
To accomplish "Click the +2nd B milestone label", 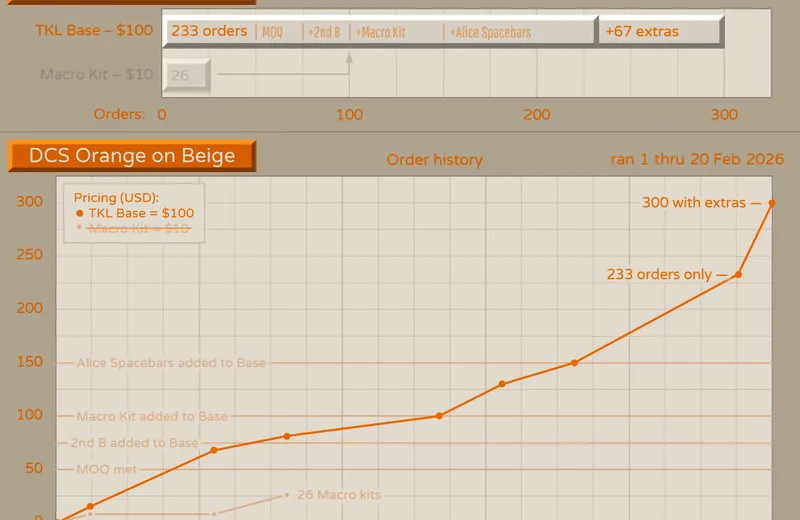I will 324,33.
